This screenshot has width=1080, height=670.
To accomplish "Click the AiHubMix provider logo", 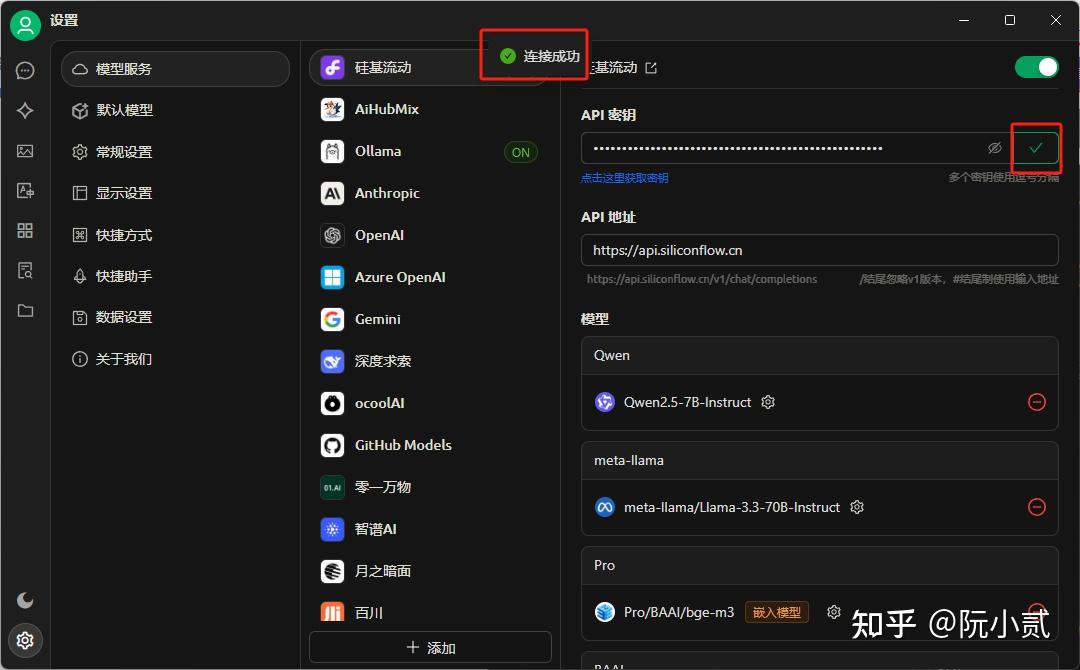I will point(333,109).
